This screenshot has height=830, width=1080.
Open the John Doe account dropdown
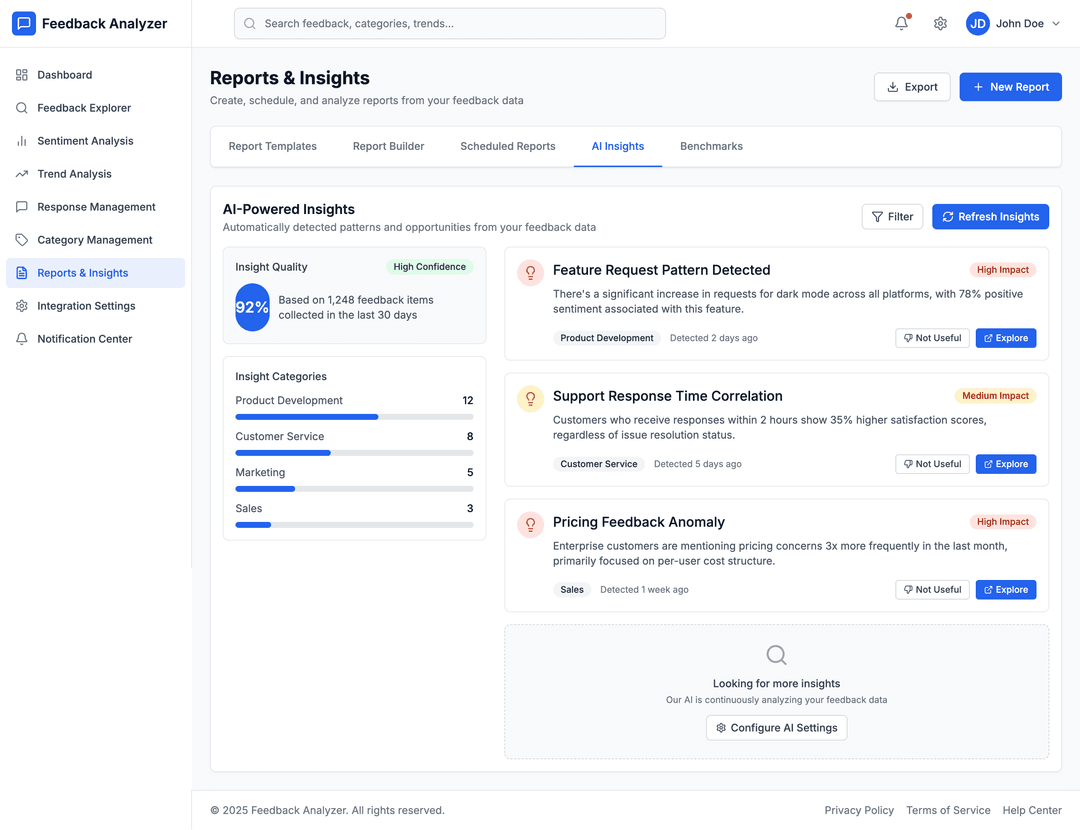(1013, 23)
